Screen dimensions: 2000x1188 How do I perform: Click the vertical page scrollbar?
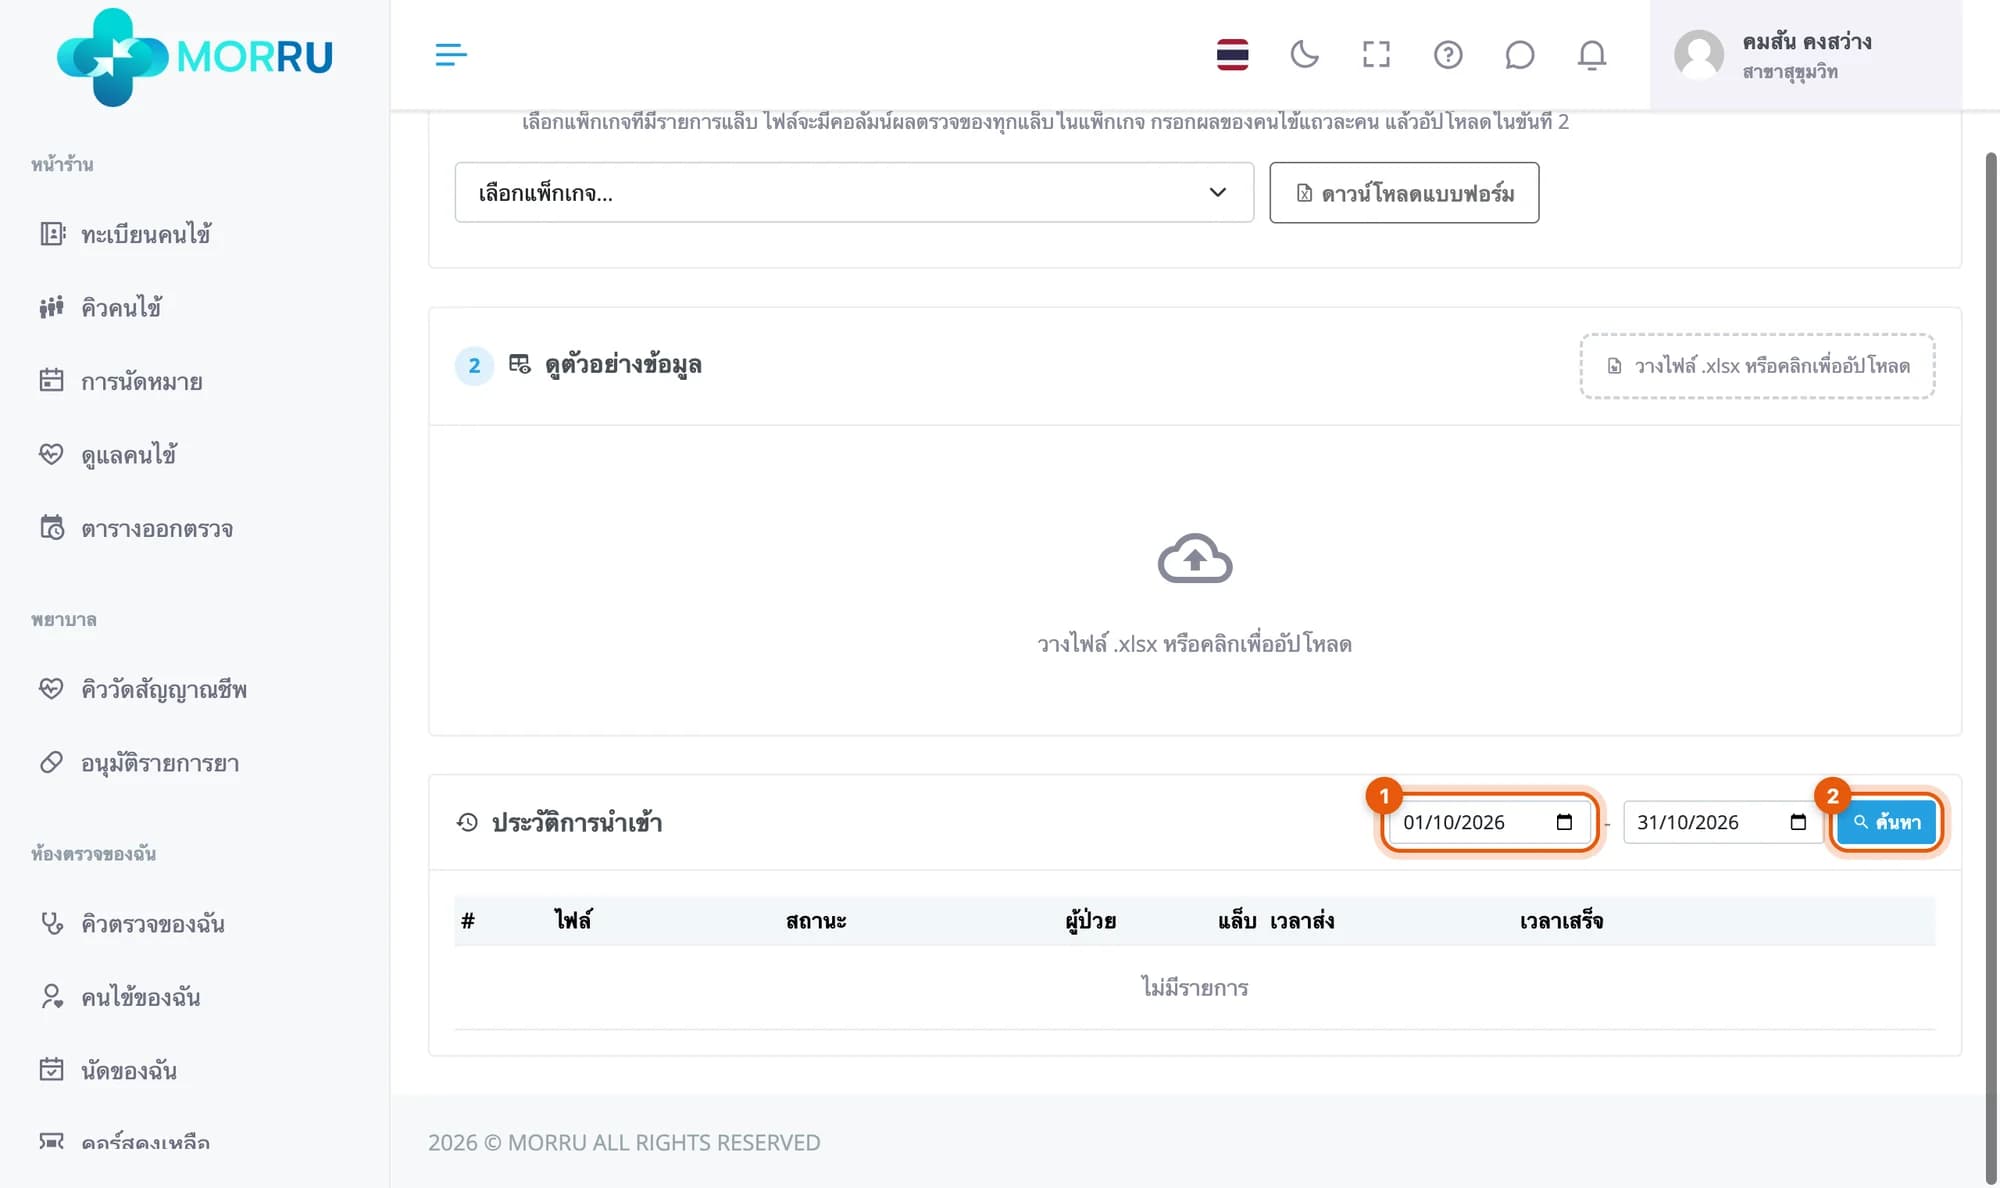[x=1990, y=668]
